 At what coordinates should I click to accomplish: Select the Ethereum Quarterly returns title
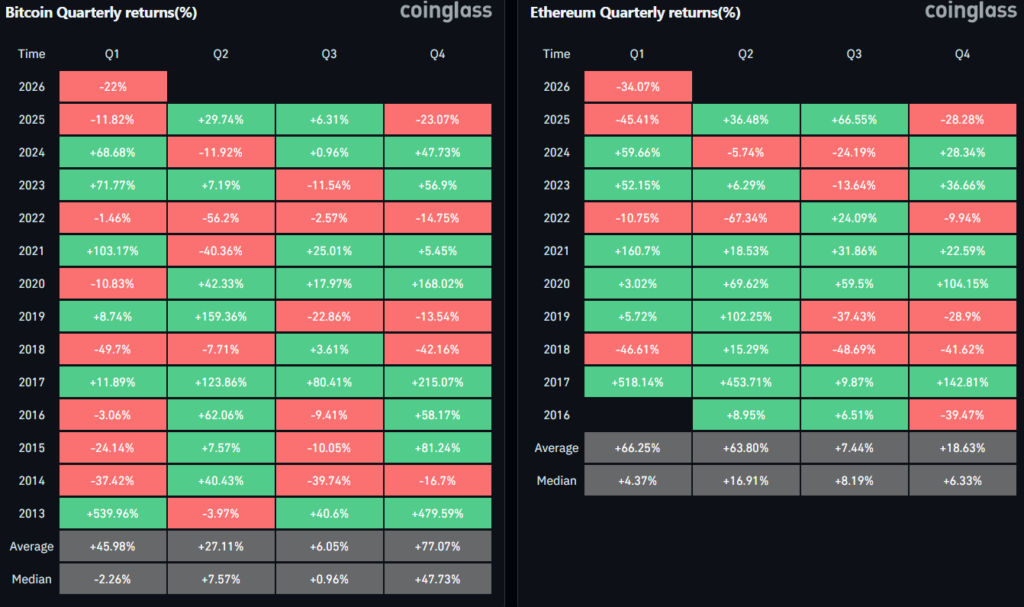[x=622, y=14]
